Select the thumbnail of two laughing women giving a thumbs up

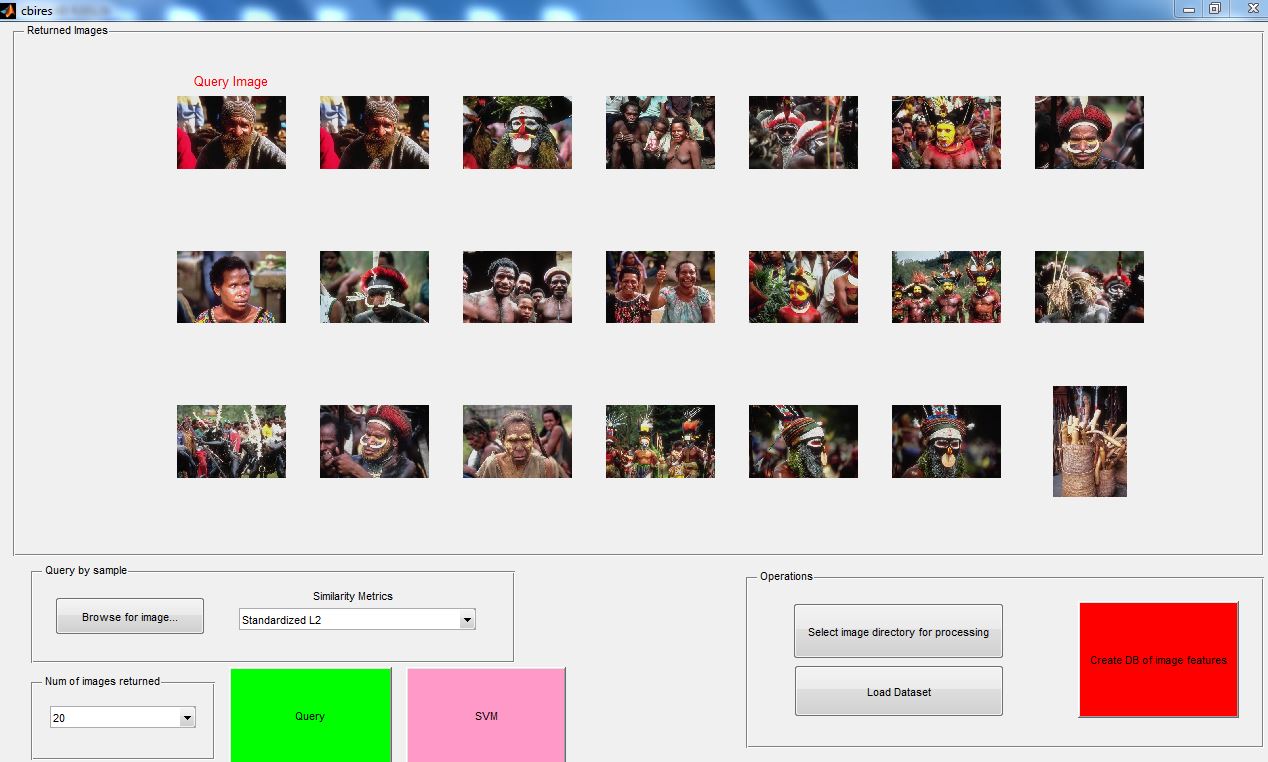[x=660, y=287]
